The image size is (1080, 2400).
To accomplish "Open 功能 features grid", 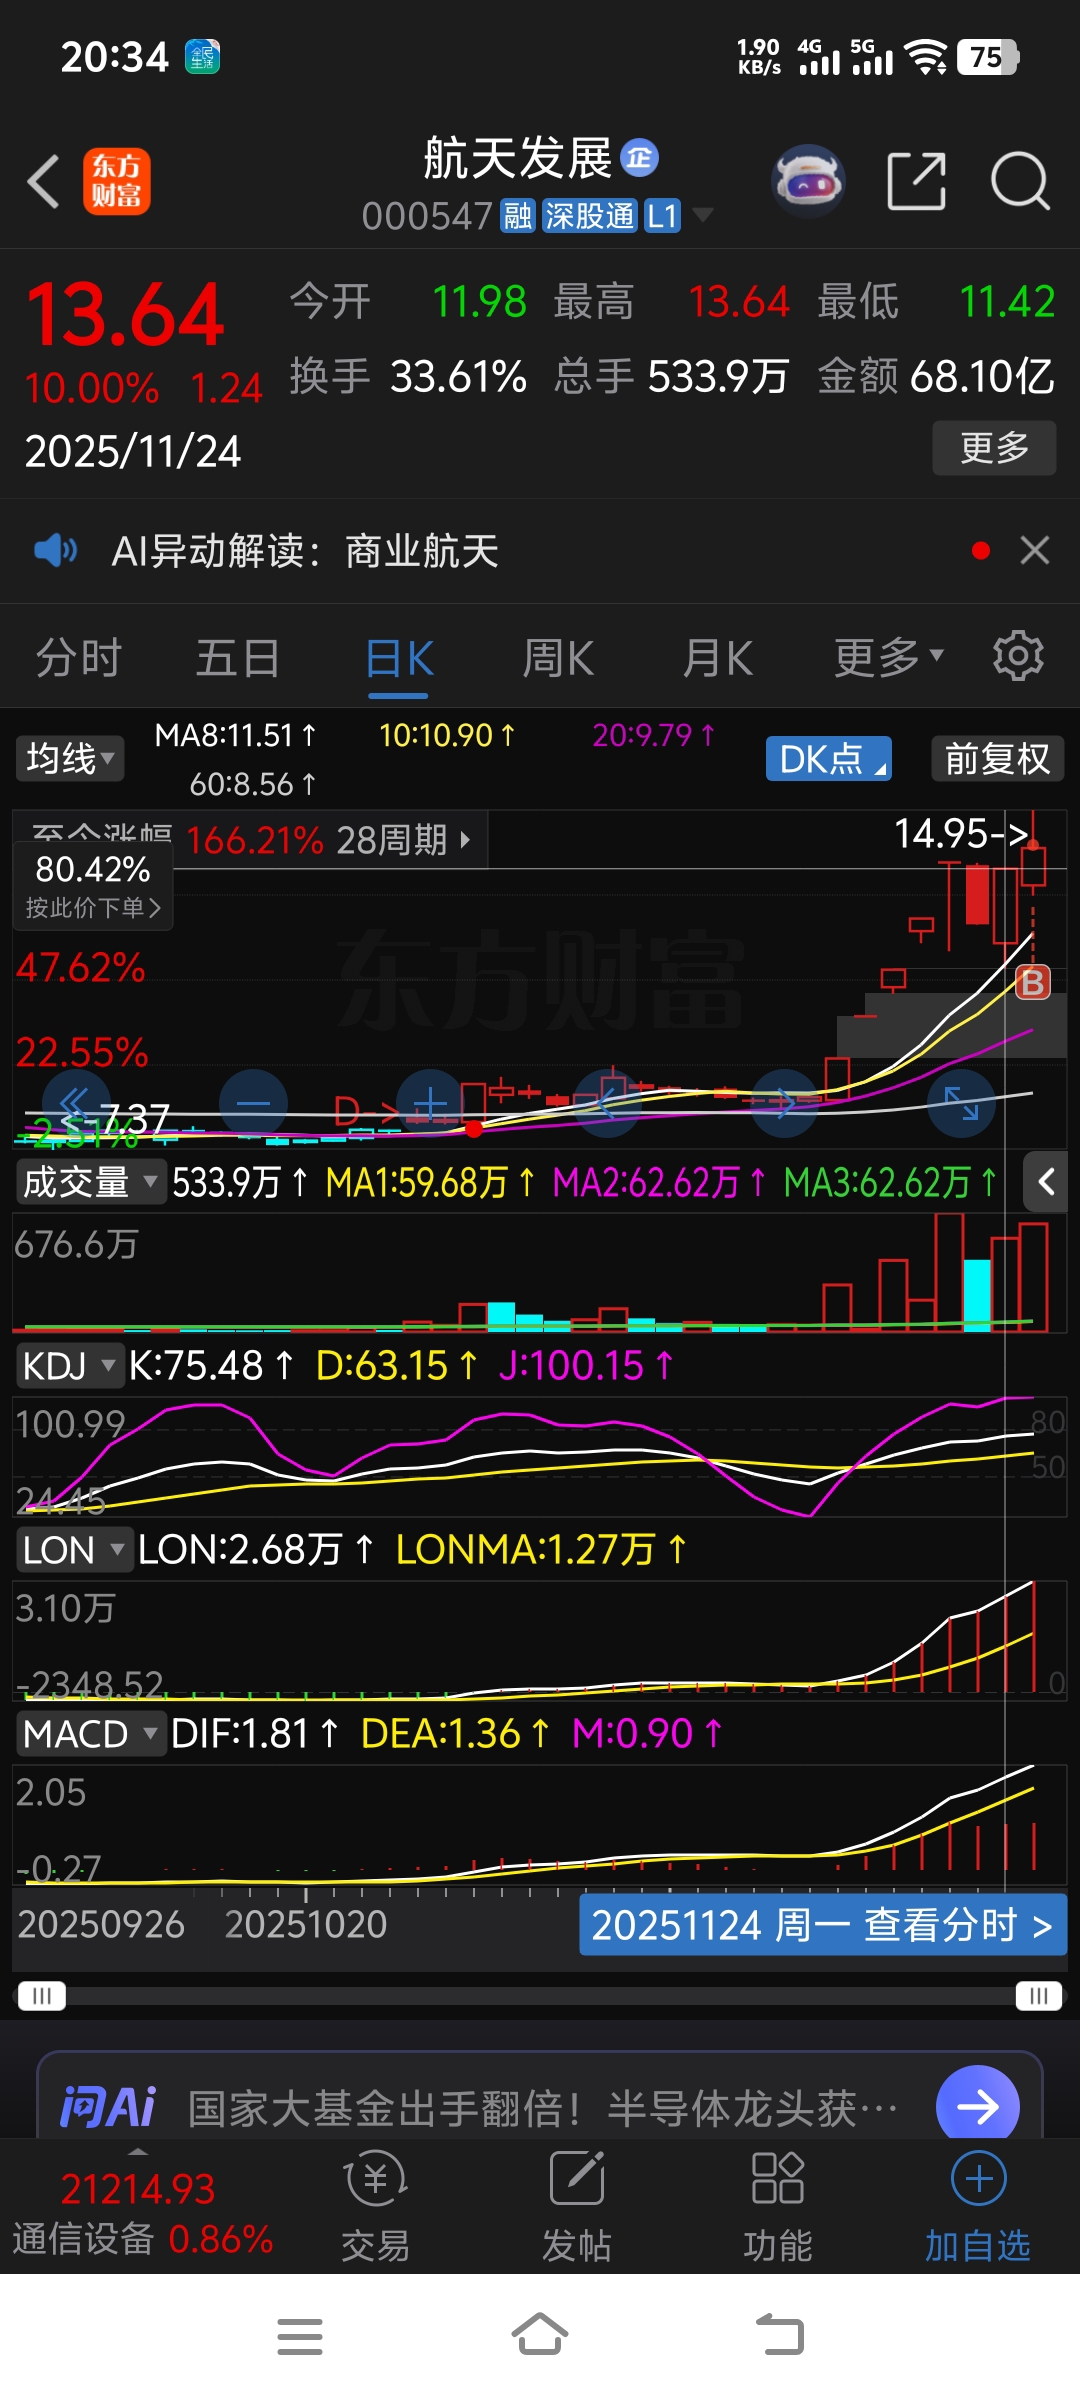I will [778, 2207].
